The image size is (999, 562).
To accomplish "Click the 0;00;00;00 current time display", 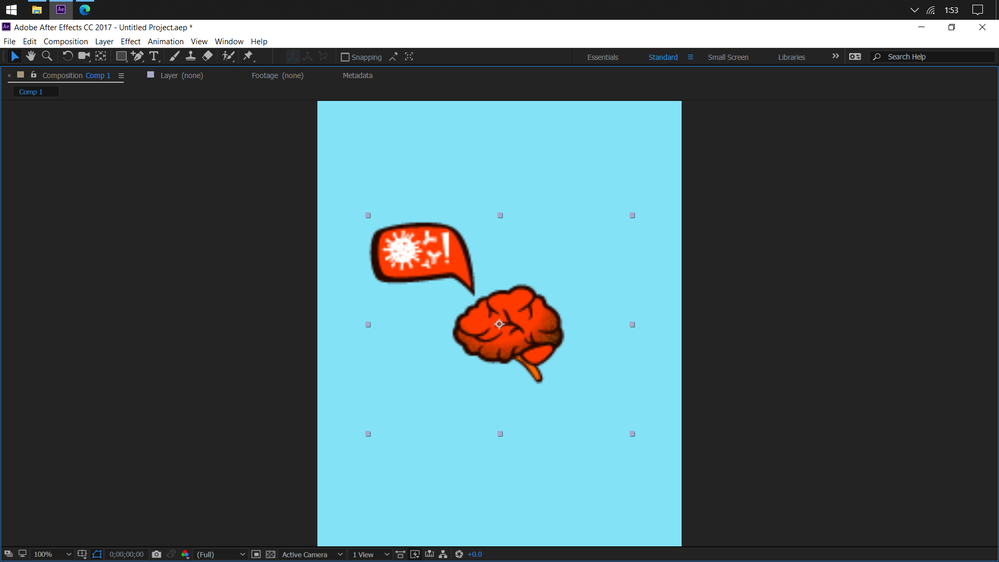I will 126,554.
